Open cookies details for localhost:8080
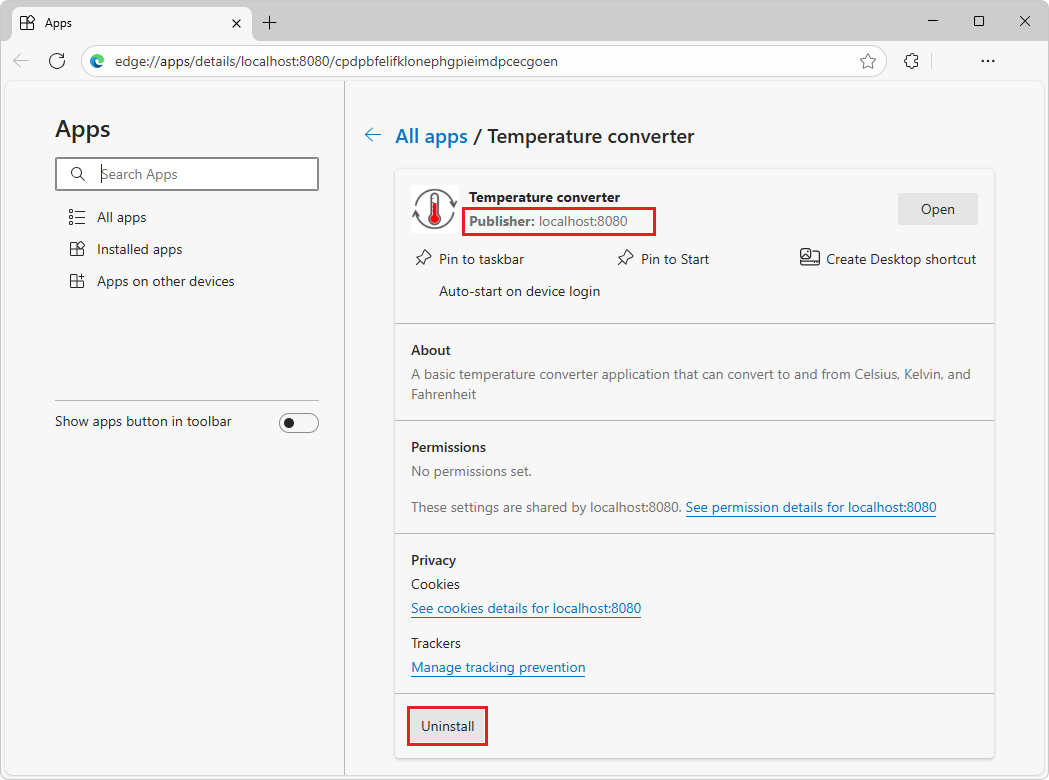Viewport: 1049px width, 780px height. [525, 608]
